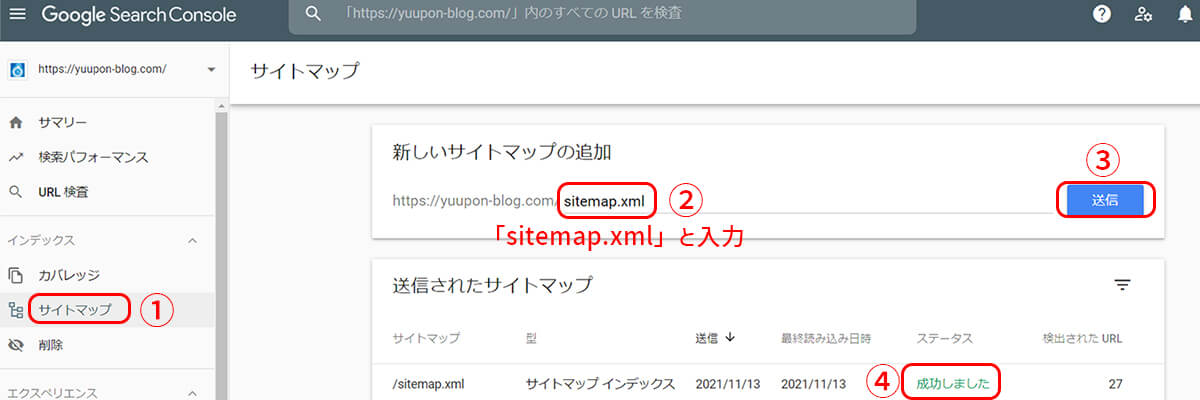Sort by the 送信 column header
Image resolution: width=1200 pixels, height=400 pixels.
click(x=706, y=338)
